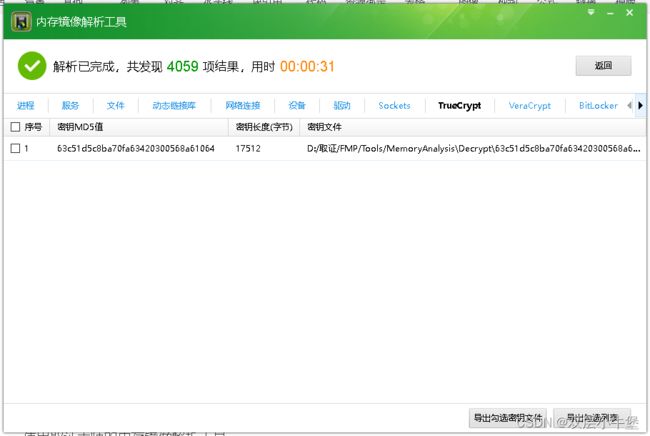650x436 pixels.
Task: Click the result count 4059
Action: coord(182,66)
